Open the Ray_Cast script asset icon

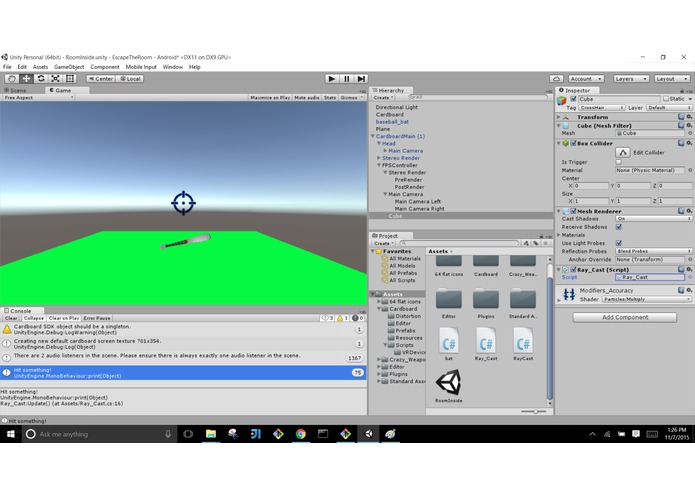click(x=486, y=341)
